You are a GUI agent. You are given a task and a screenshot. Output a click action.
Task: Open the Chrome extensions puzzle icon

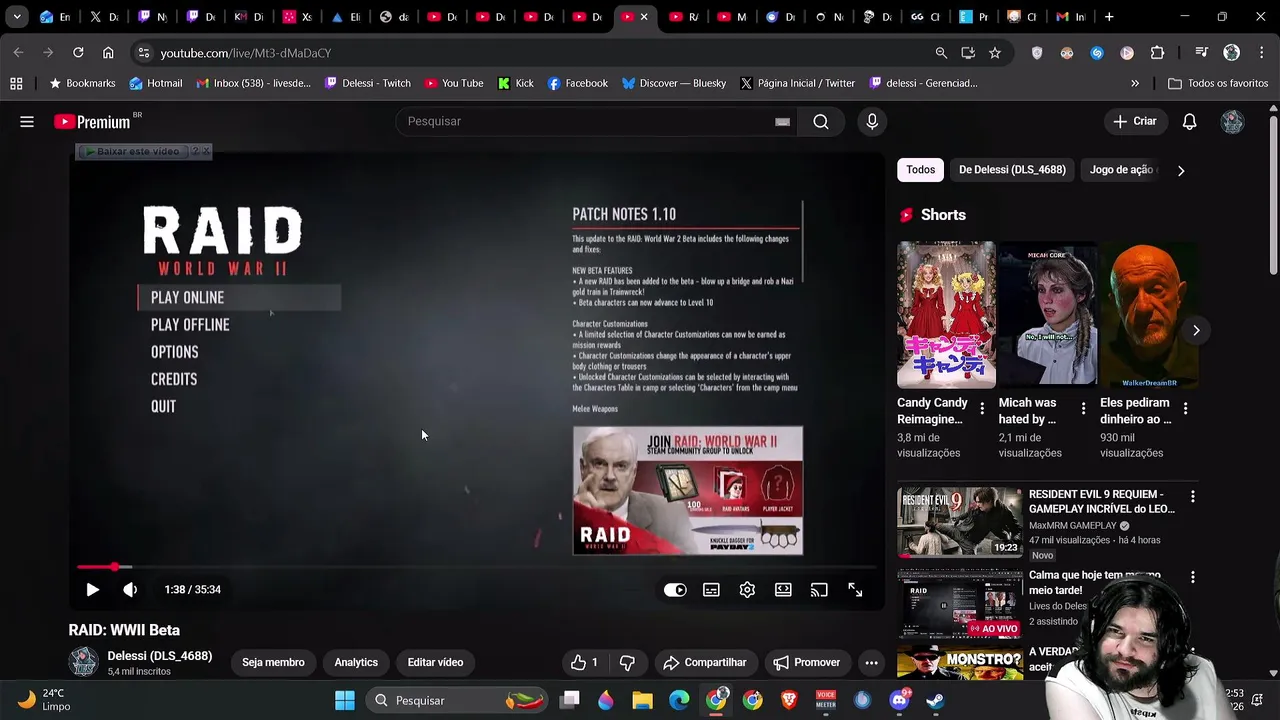[1157, 52]
